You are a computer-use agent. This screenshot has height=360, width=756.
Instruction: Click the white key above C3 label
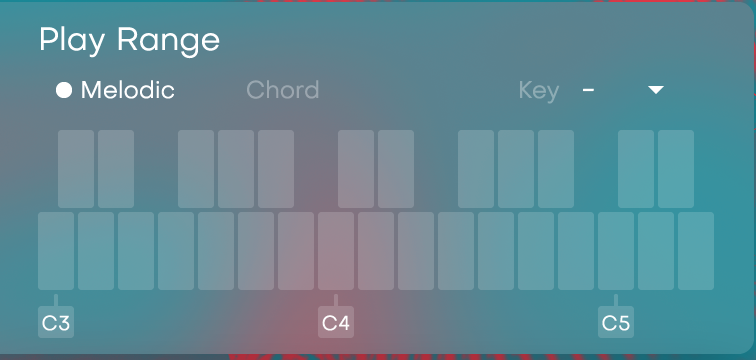56,251
